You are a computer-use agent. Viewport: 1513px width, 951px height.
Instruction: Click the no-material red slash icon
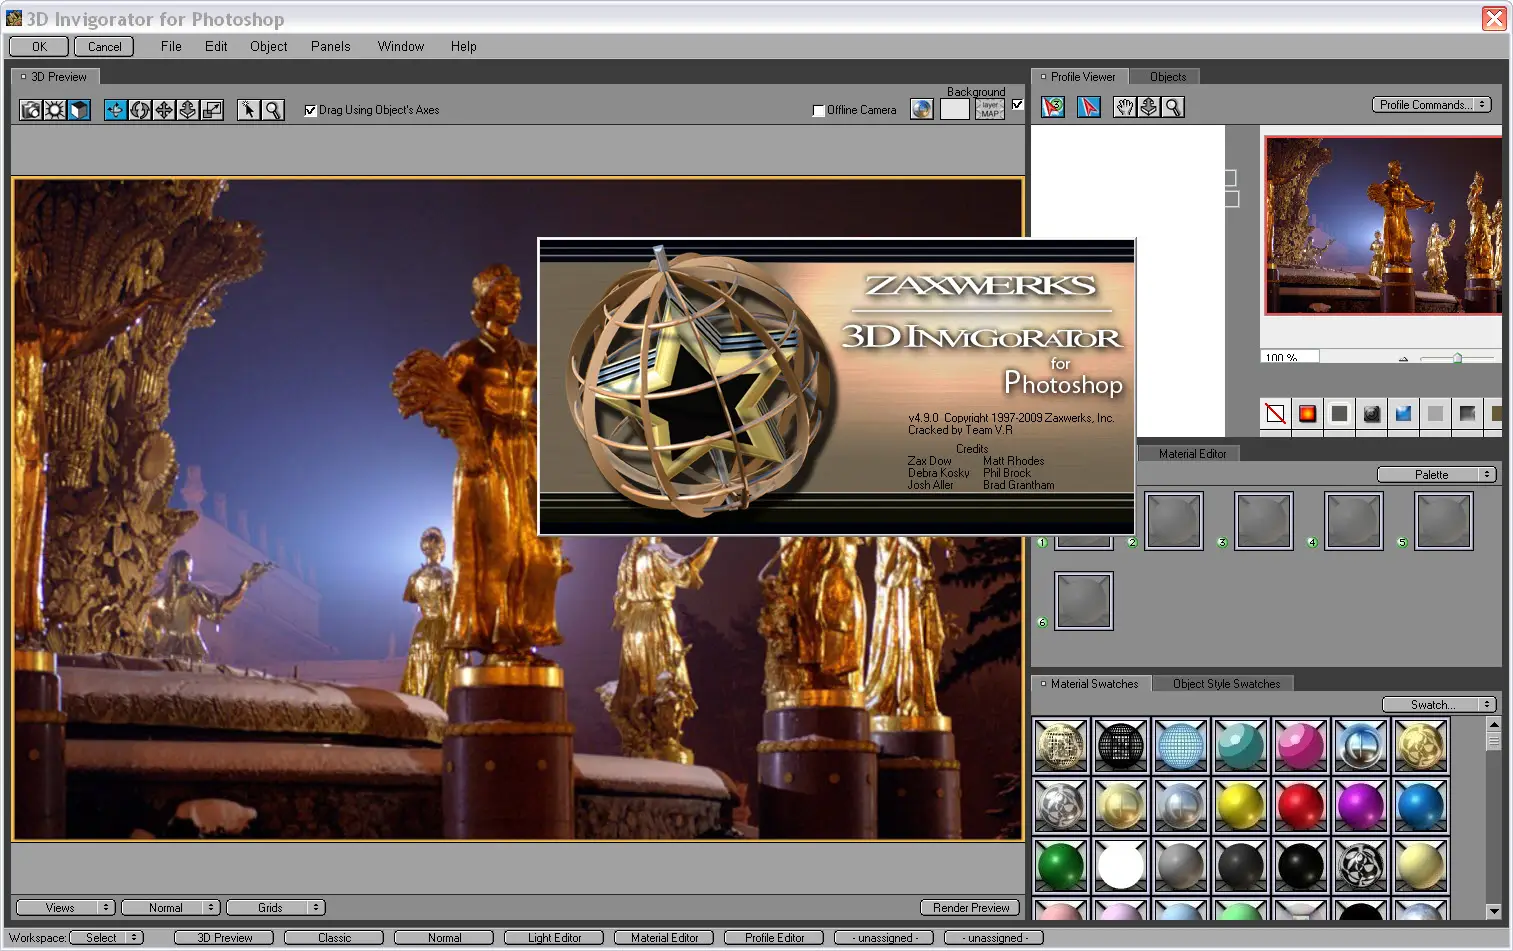[x=1275, y=414]
